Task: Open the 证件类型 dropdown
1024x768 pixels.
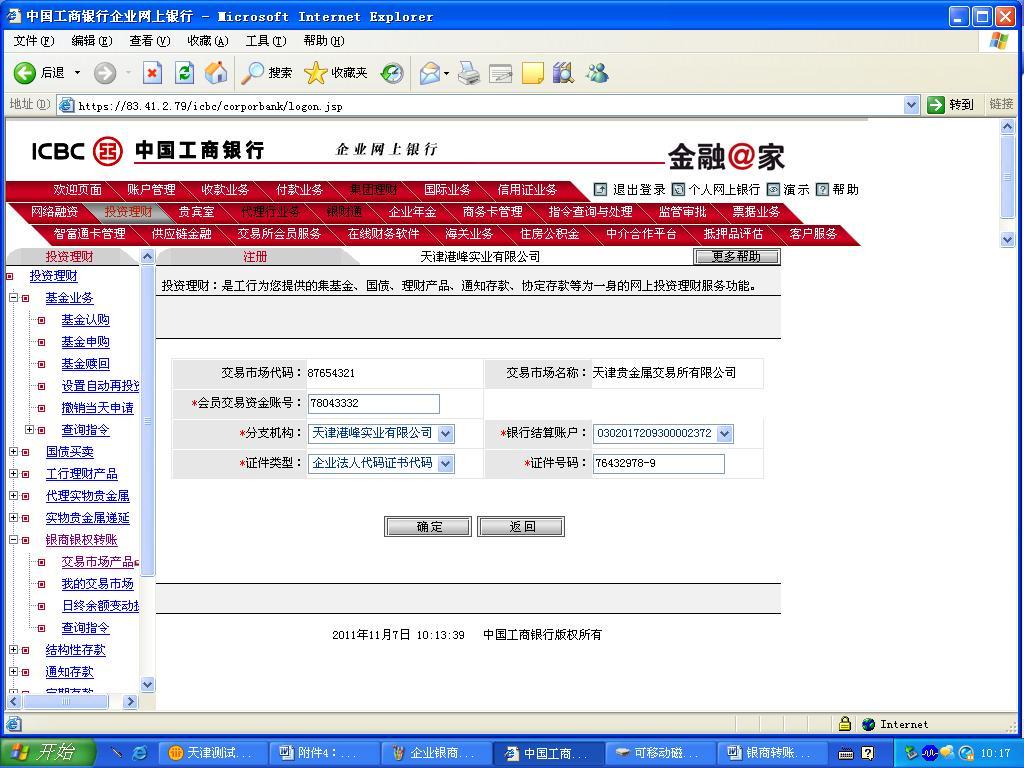Action: [446, 464]
